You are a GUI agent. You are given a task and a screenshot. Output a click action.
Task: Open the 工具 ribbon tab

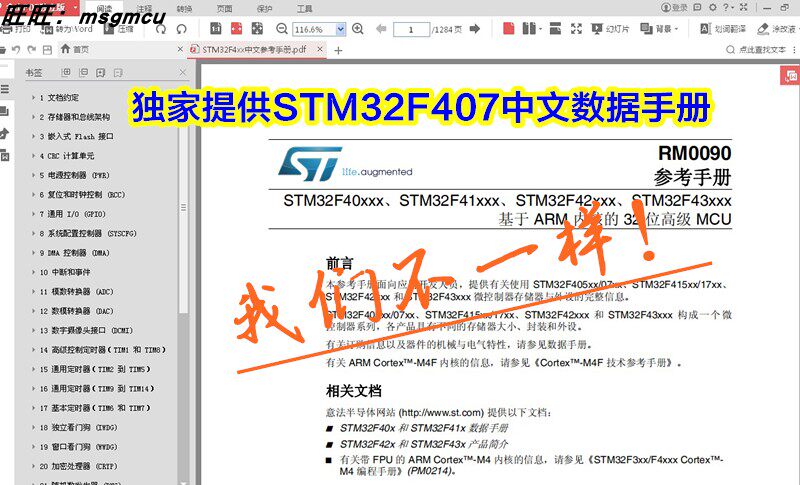[305, 9]
